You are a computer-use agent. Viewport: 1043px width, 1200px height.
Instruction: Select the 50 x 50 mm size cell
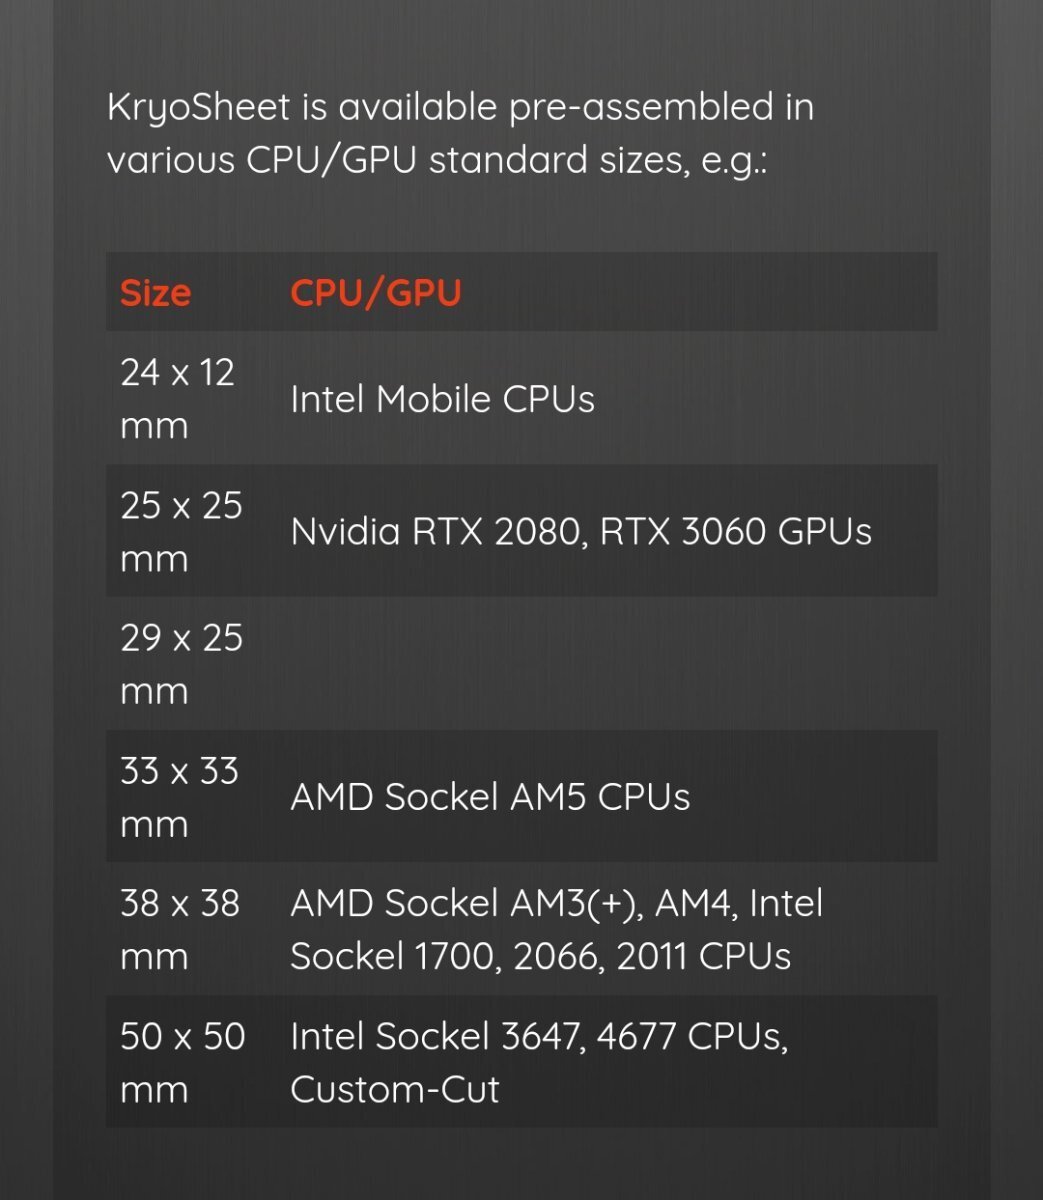point(182,1062)
